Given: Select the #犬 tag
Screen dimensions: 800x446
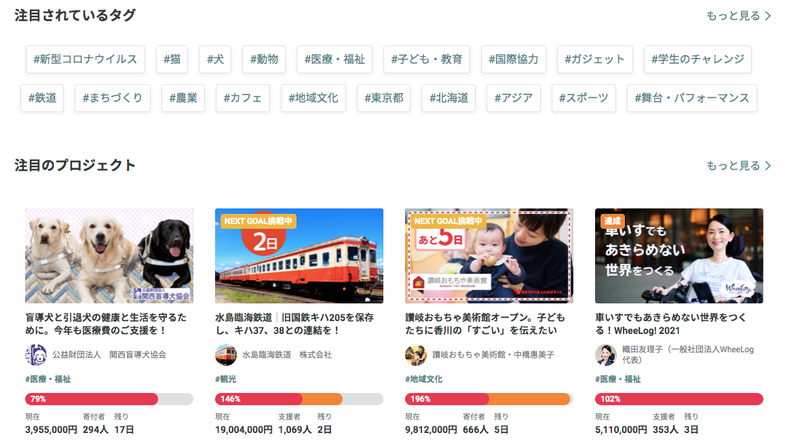Looking at the screenshot, I should click(x=215, y=59).
